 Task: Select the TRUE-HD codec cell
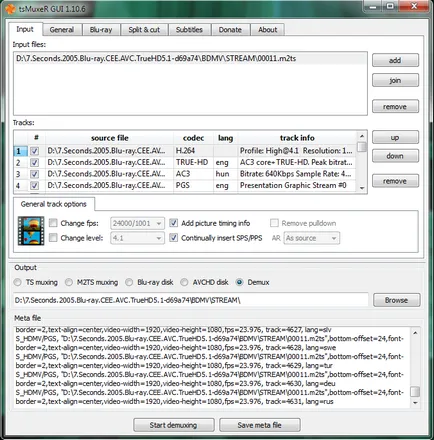193,163
